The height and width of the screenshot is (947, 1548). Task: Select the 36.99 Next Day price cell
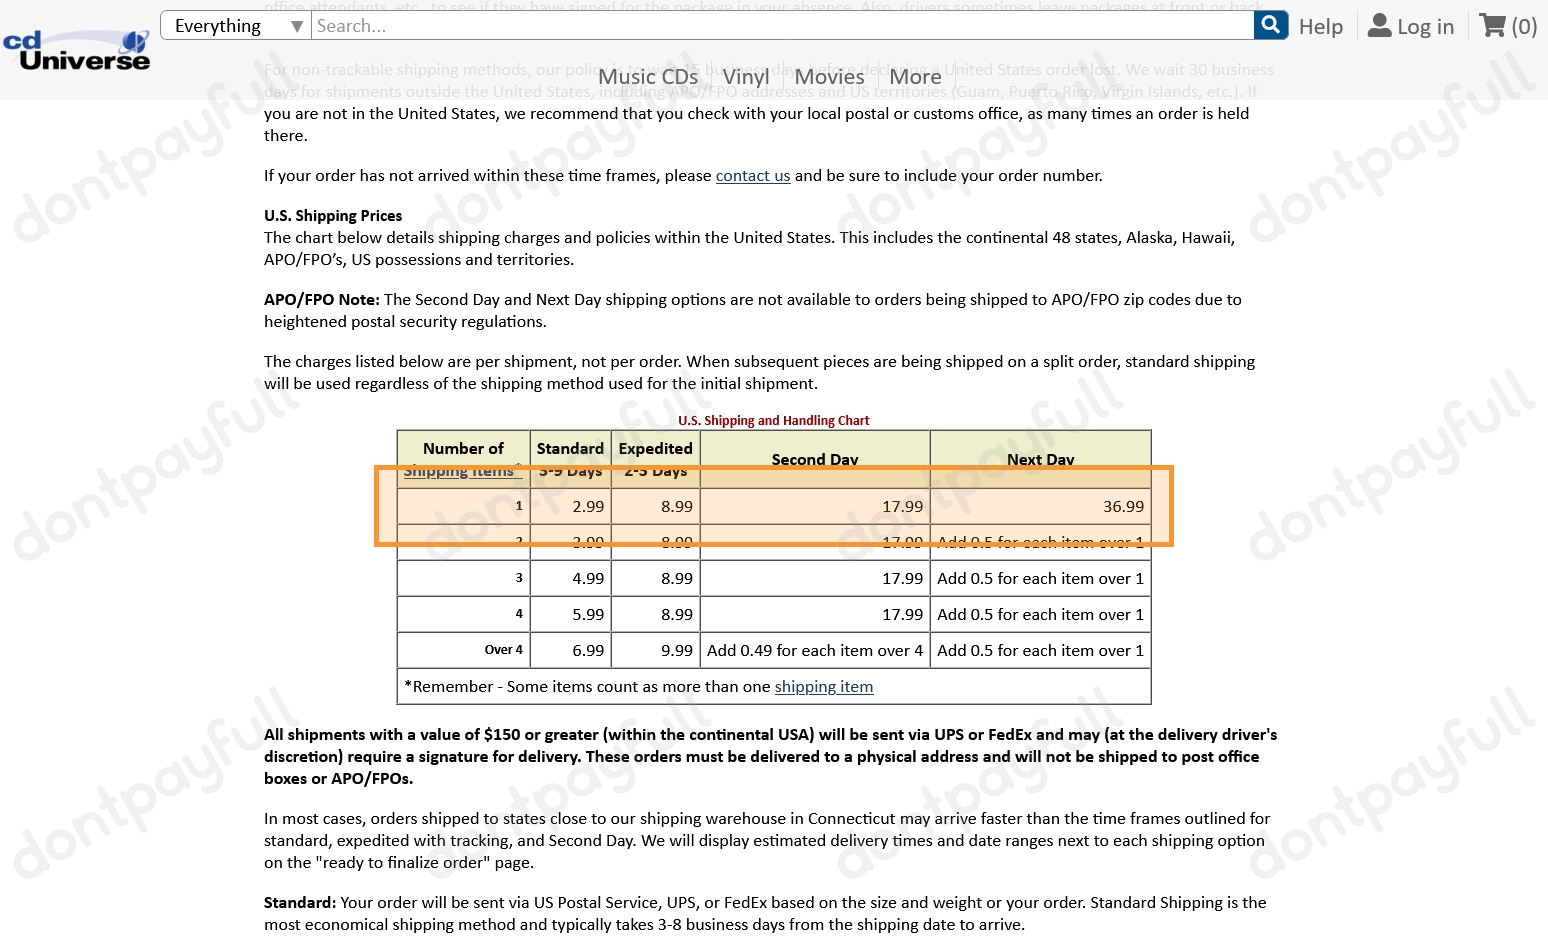[x=1122, y=507]
